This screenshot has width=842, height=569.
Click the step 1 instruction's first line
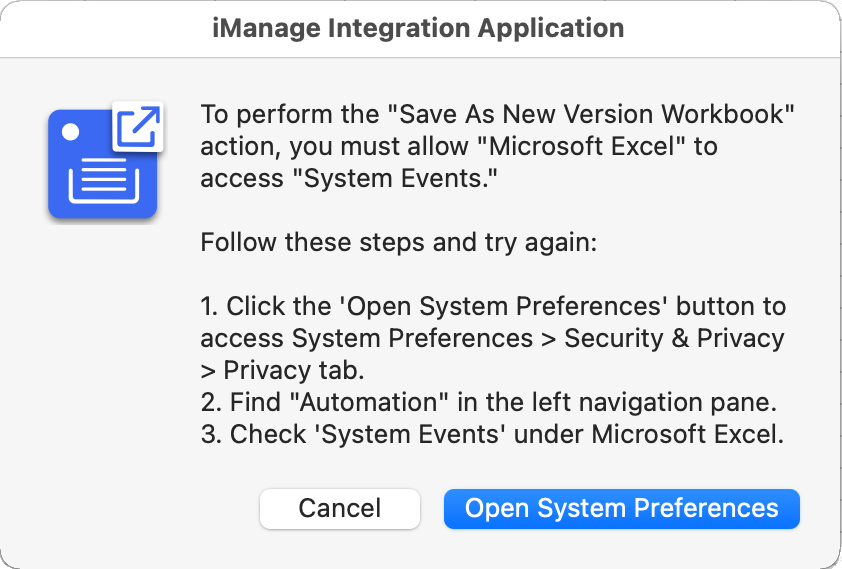[493, 306]
